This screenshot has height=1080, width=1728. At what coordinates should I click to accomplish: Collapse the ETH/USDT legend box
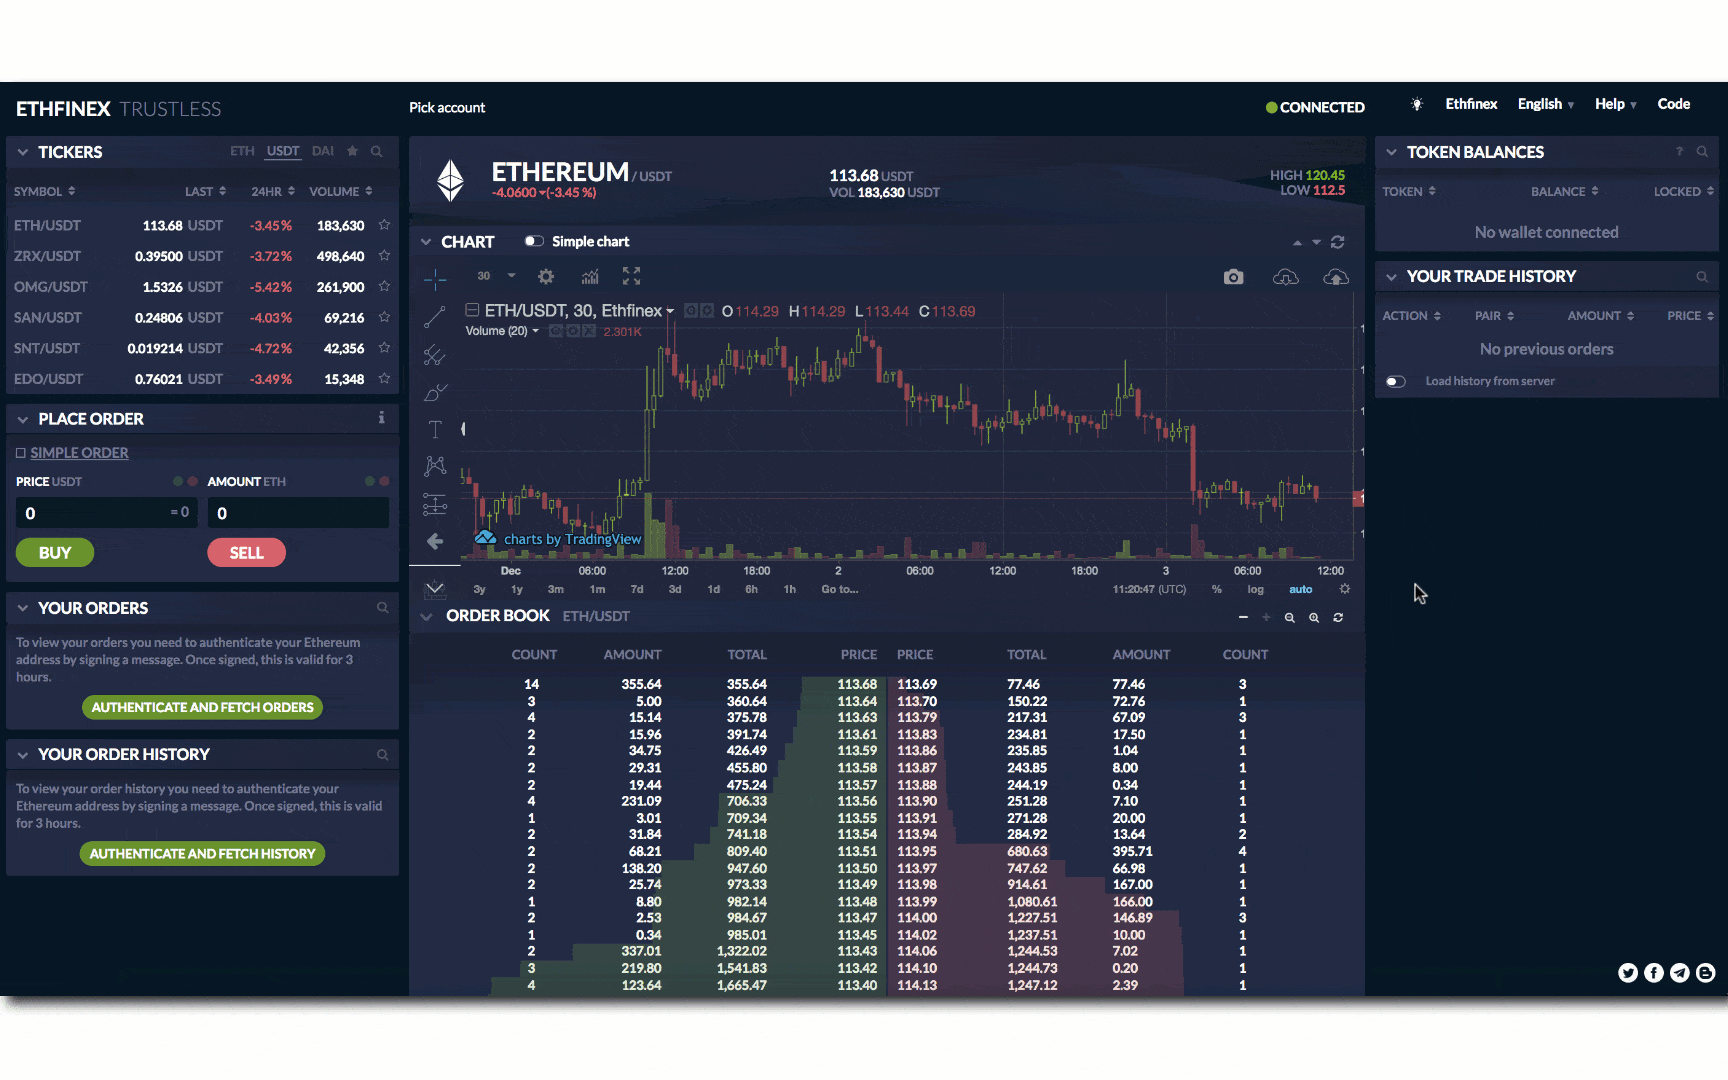[x=472, y=310]
